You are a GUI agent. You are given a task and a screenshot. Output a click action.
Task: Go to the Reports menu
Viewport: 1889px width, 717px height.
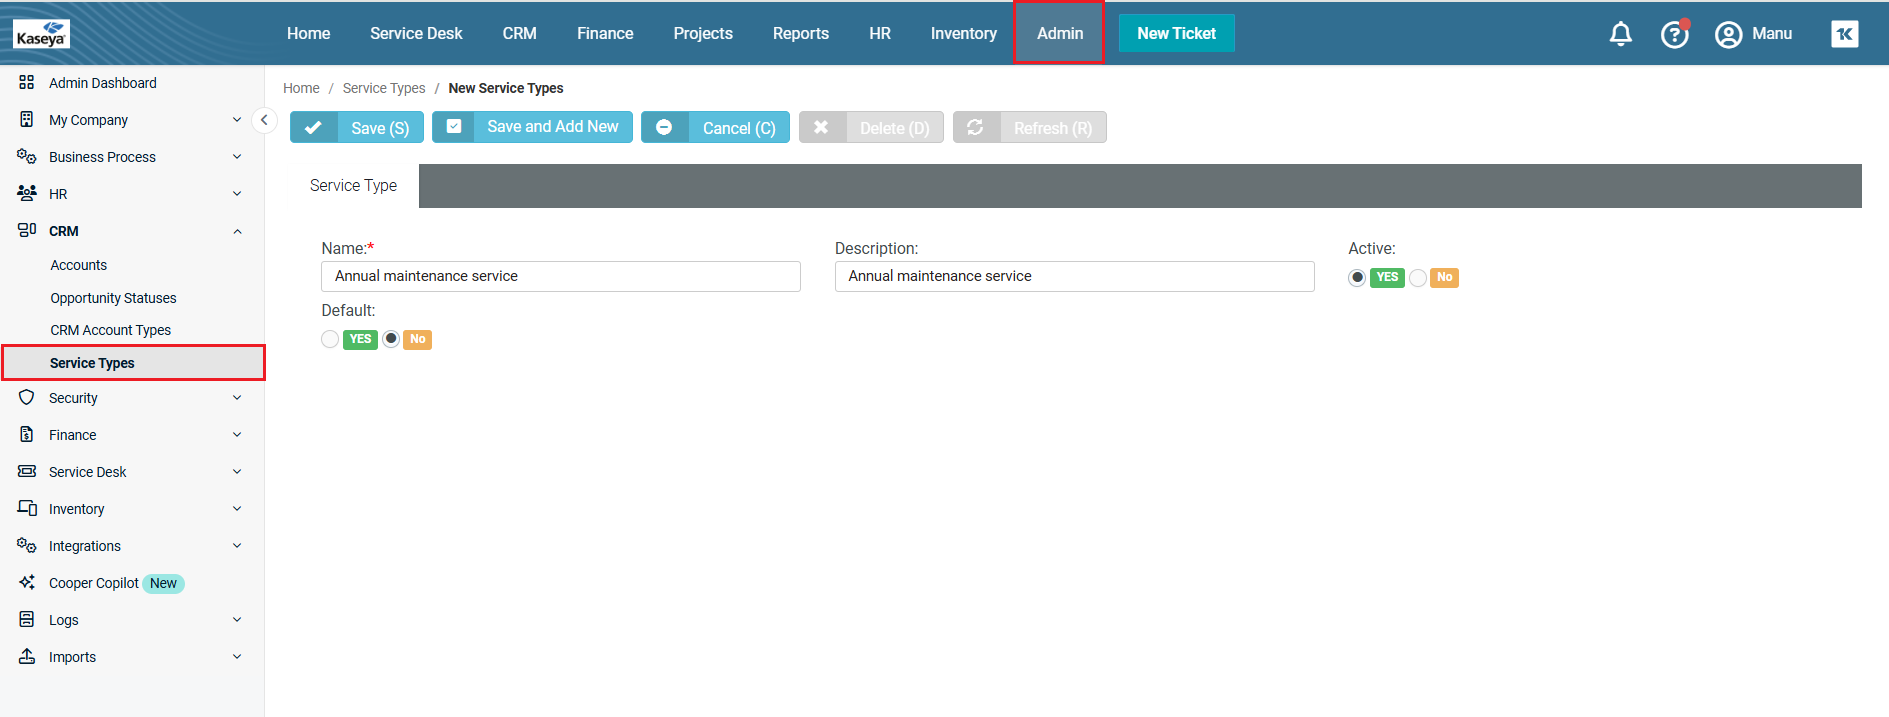tap(800, 34)
